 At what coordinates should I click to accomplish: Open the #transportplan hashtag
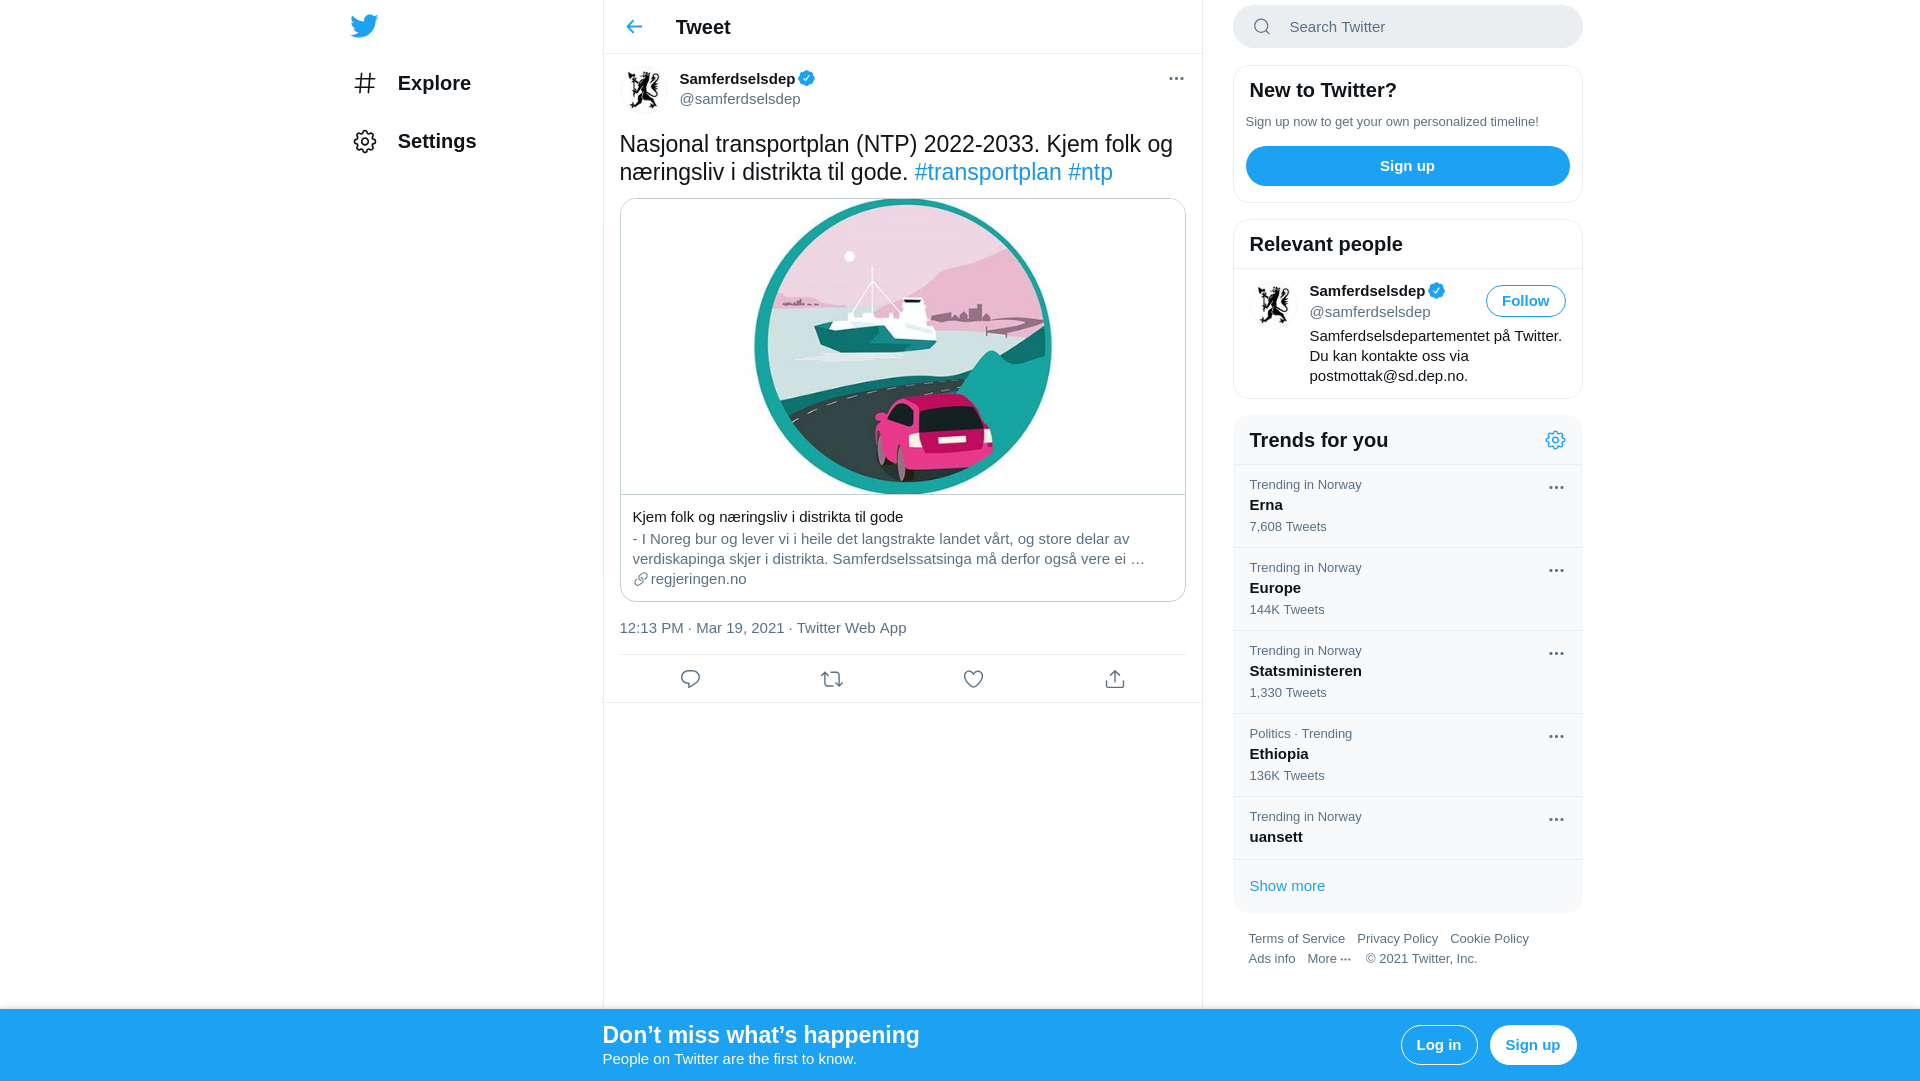click(987, 172)
